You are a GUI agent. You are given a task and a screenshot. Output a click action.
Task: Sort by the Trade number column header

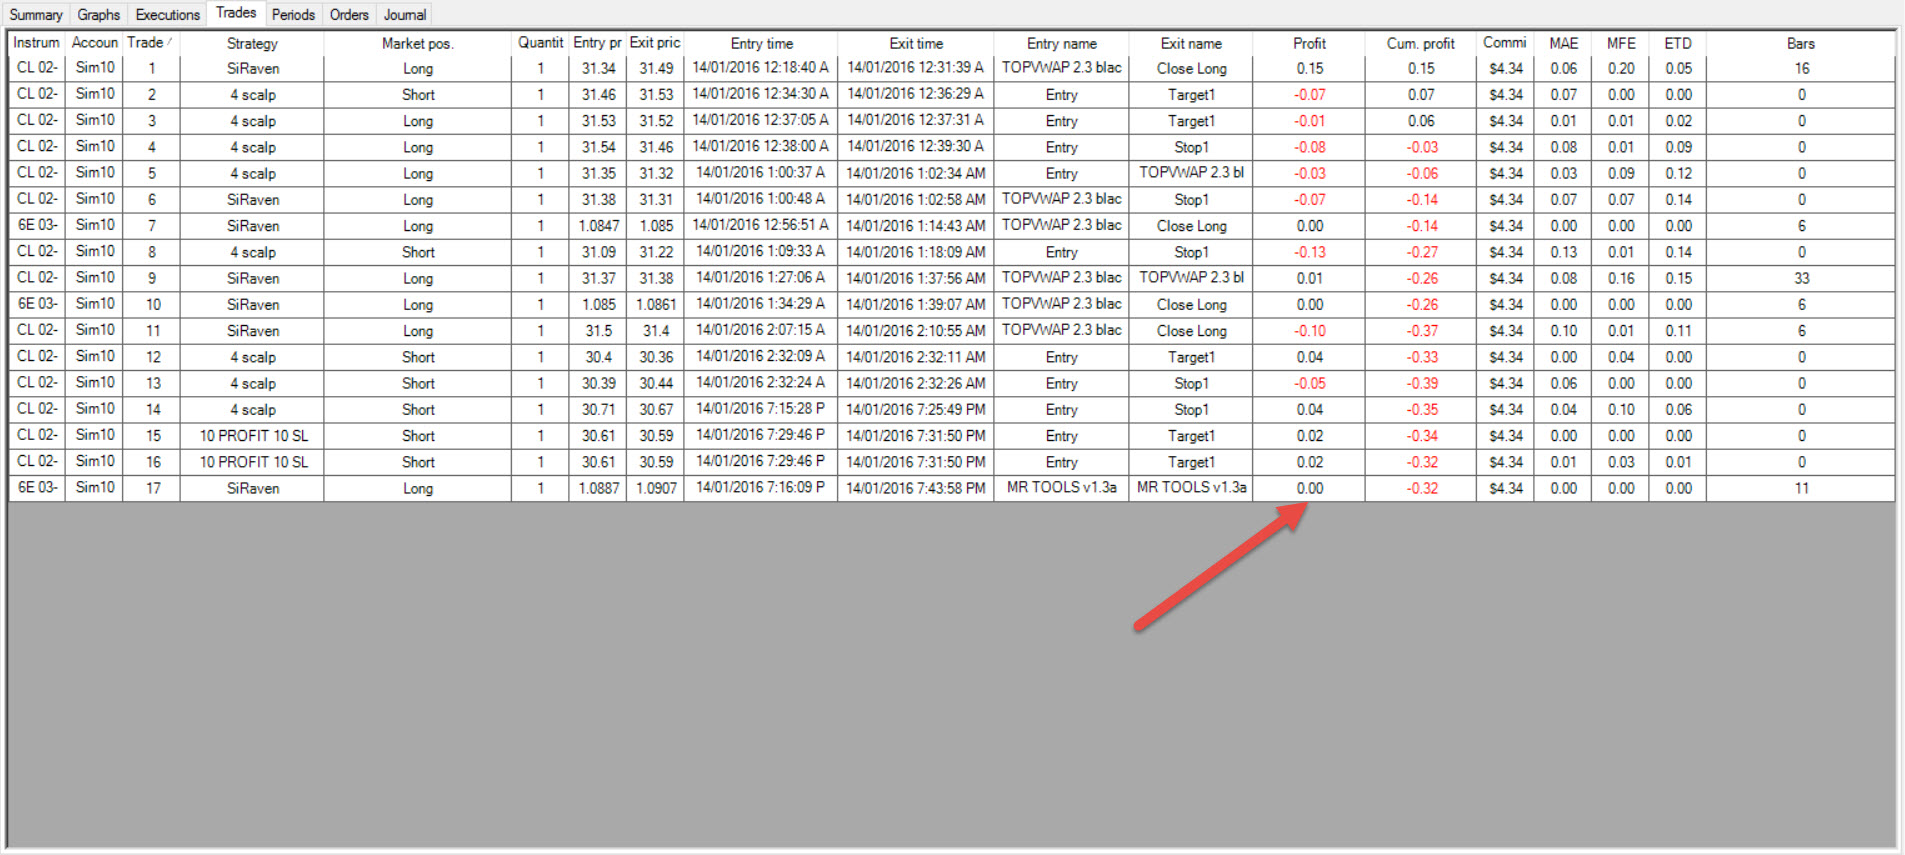150,43
